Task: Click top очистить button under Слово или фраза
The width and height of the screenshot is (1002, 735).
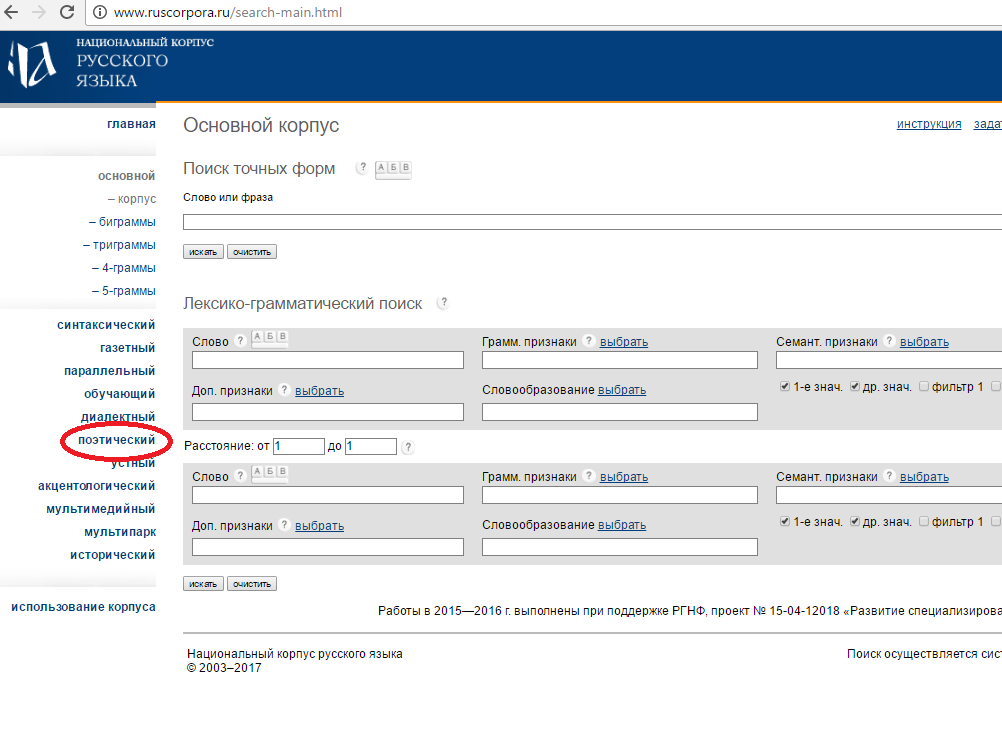Action: coord(252,252)
